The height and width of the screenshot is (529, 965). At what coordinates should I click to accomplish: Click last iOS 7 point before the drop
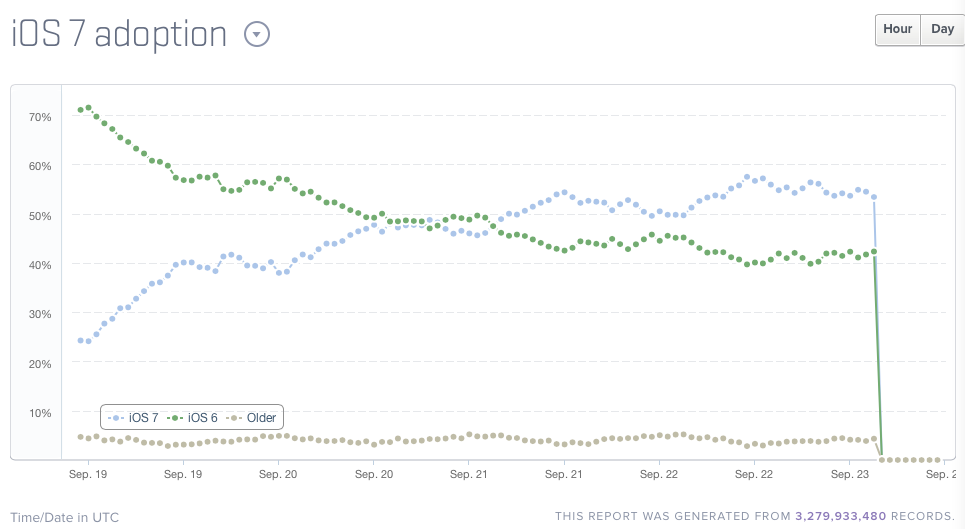pyautogui.click(x=874, y=196)
